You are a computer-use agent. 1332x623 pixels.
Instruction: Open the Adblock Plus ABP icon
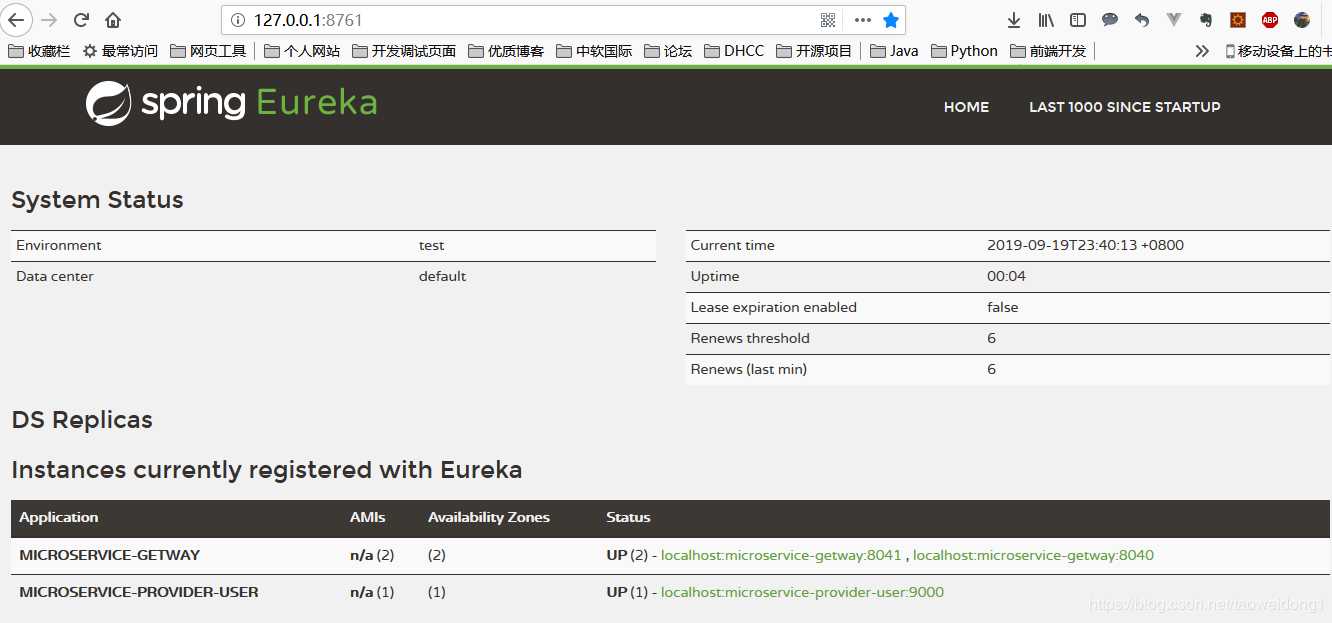[x=1270, y=20]
